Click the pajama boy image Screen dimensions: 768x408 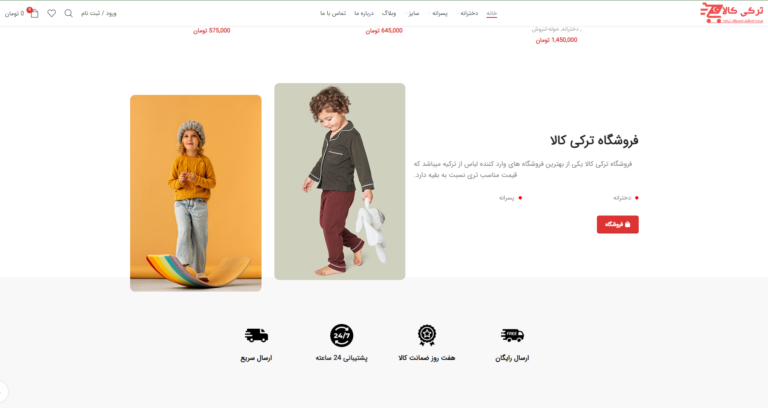(339, 181)
